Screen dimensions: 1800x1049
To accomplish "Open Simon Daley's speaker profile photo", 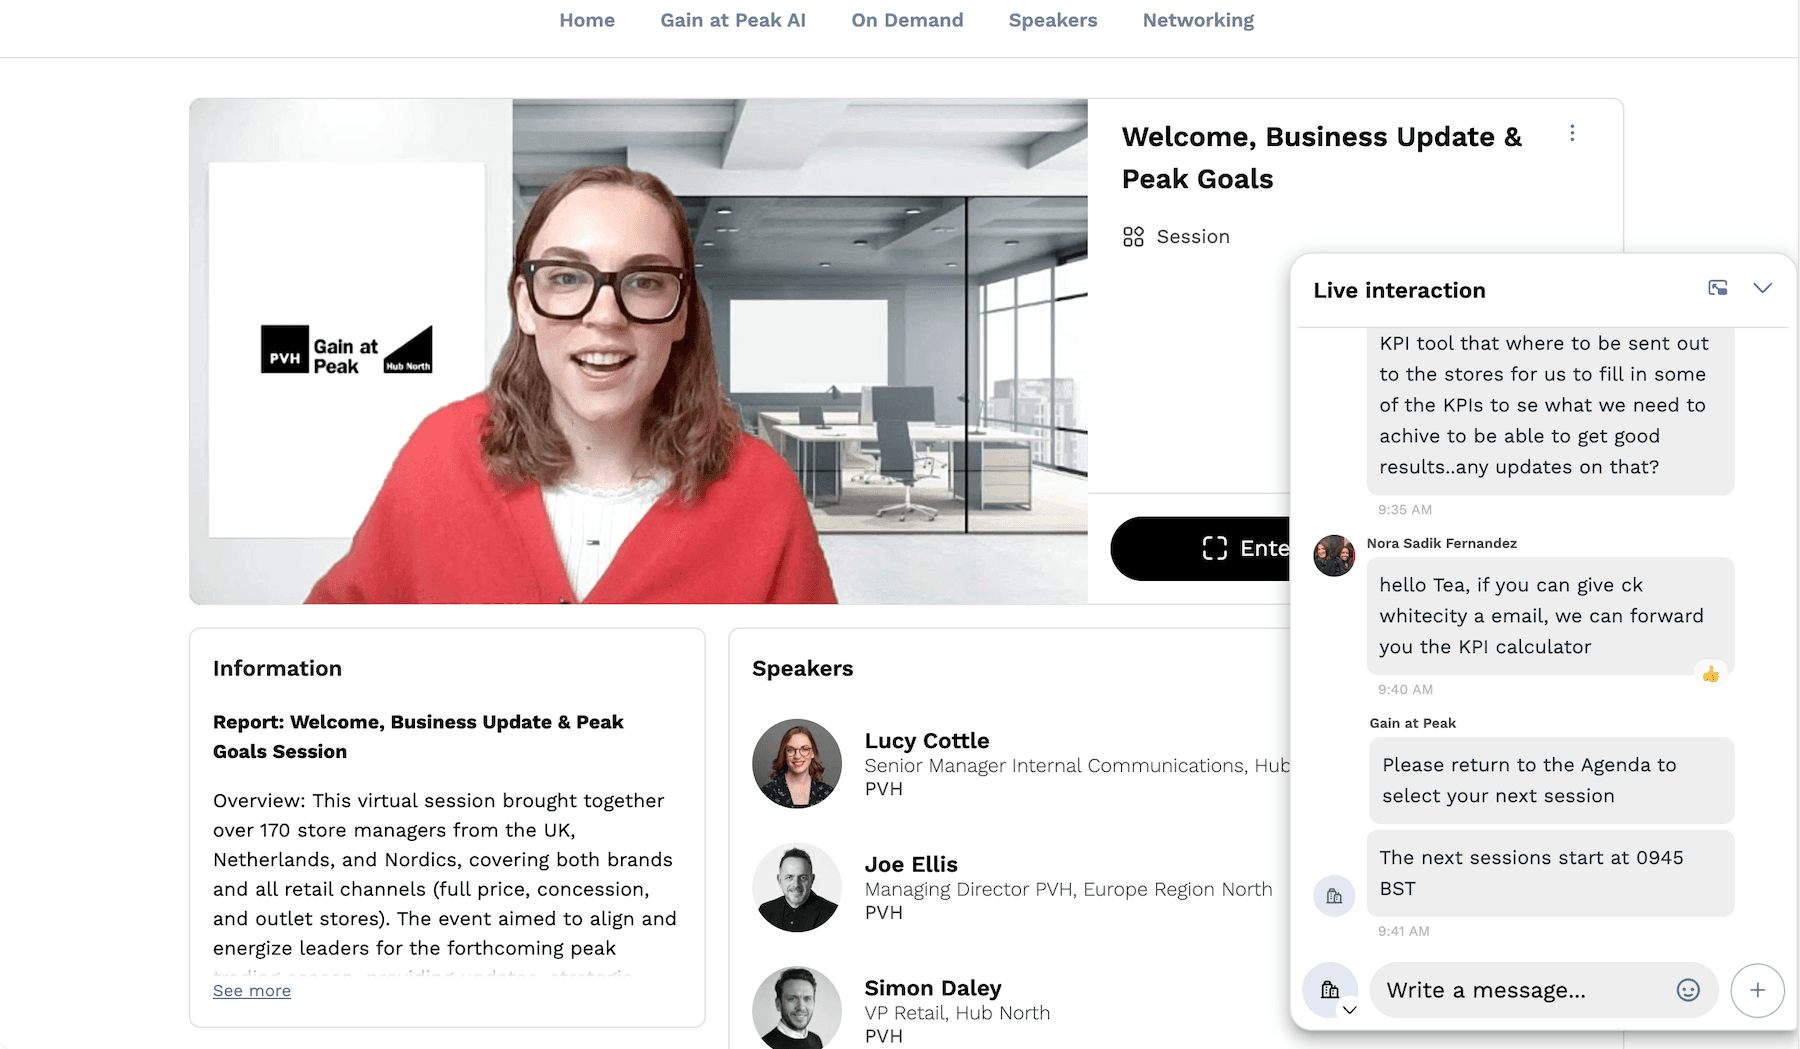I will pos(797,1008).
